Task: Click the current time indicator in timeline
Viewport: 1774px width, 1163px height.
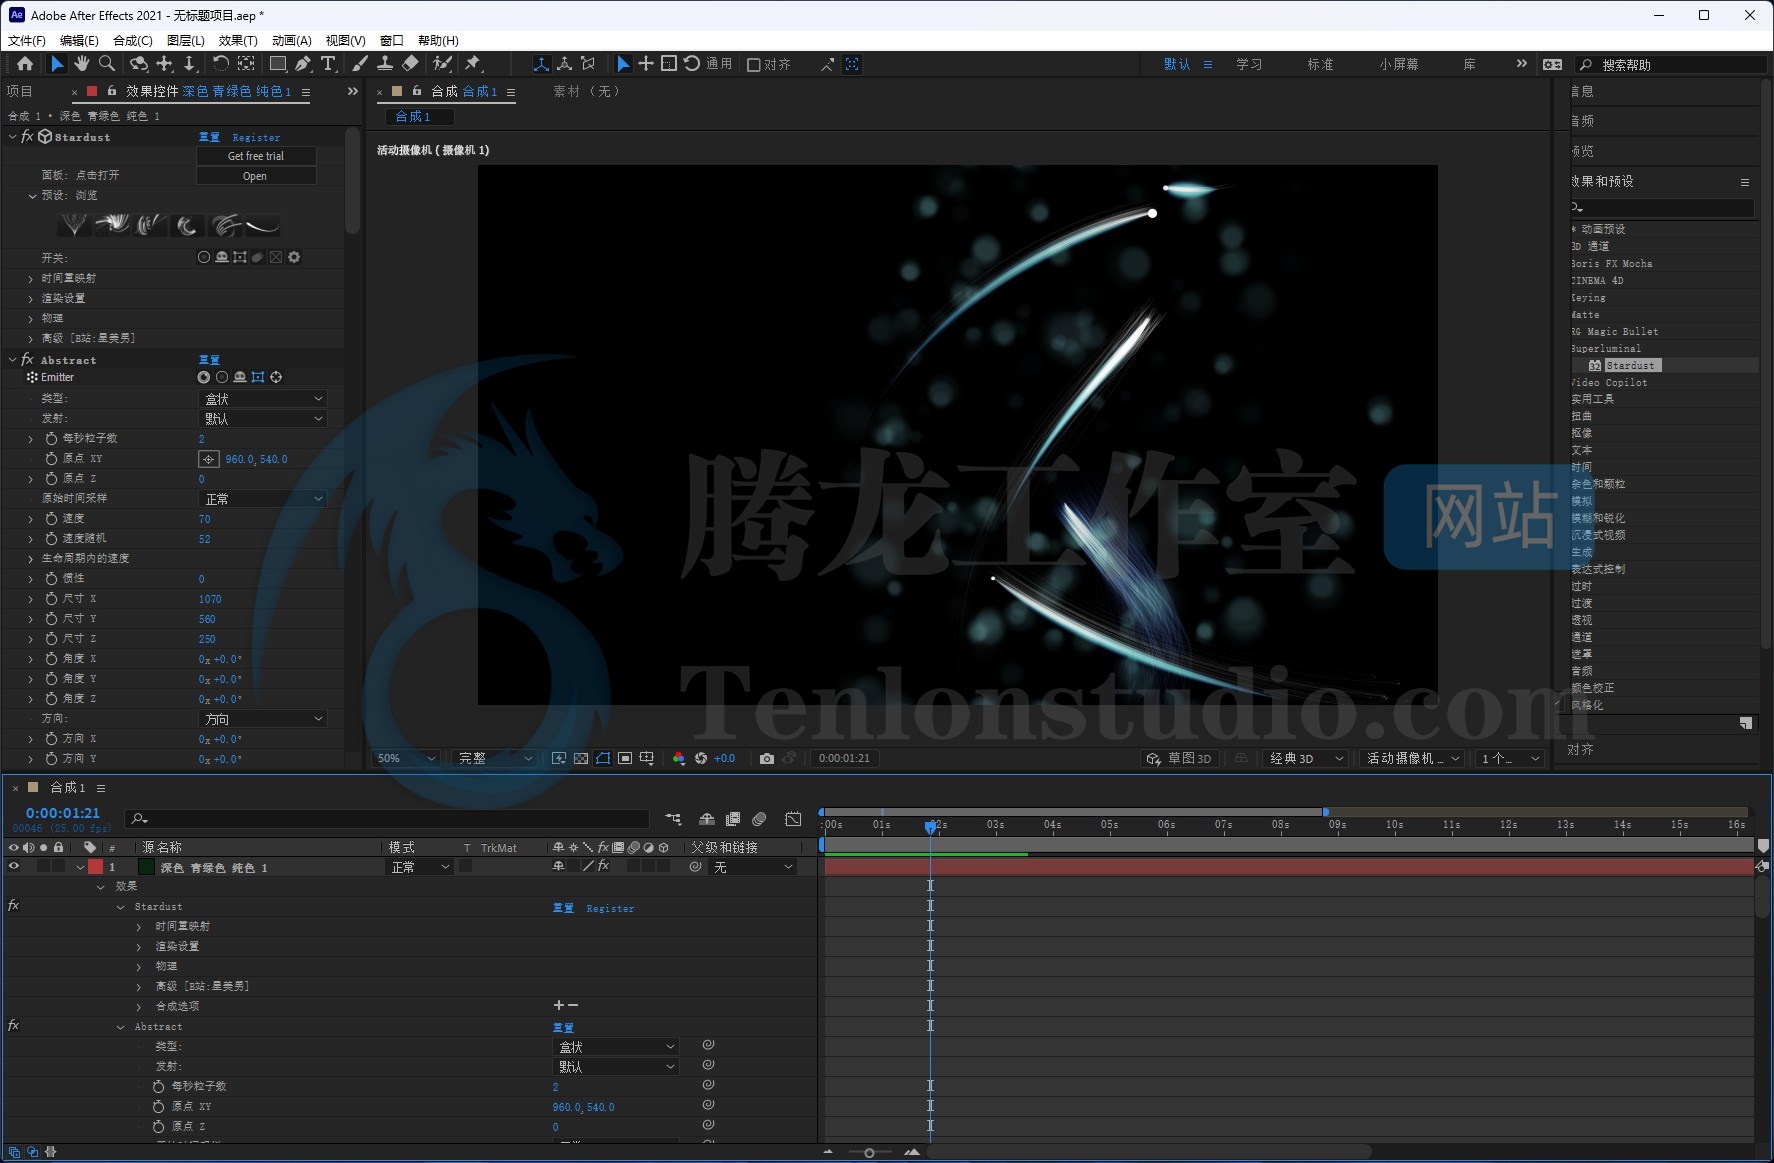Action: [931, 826]
